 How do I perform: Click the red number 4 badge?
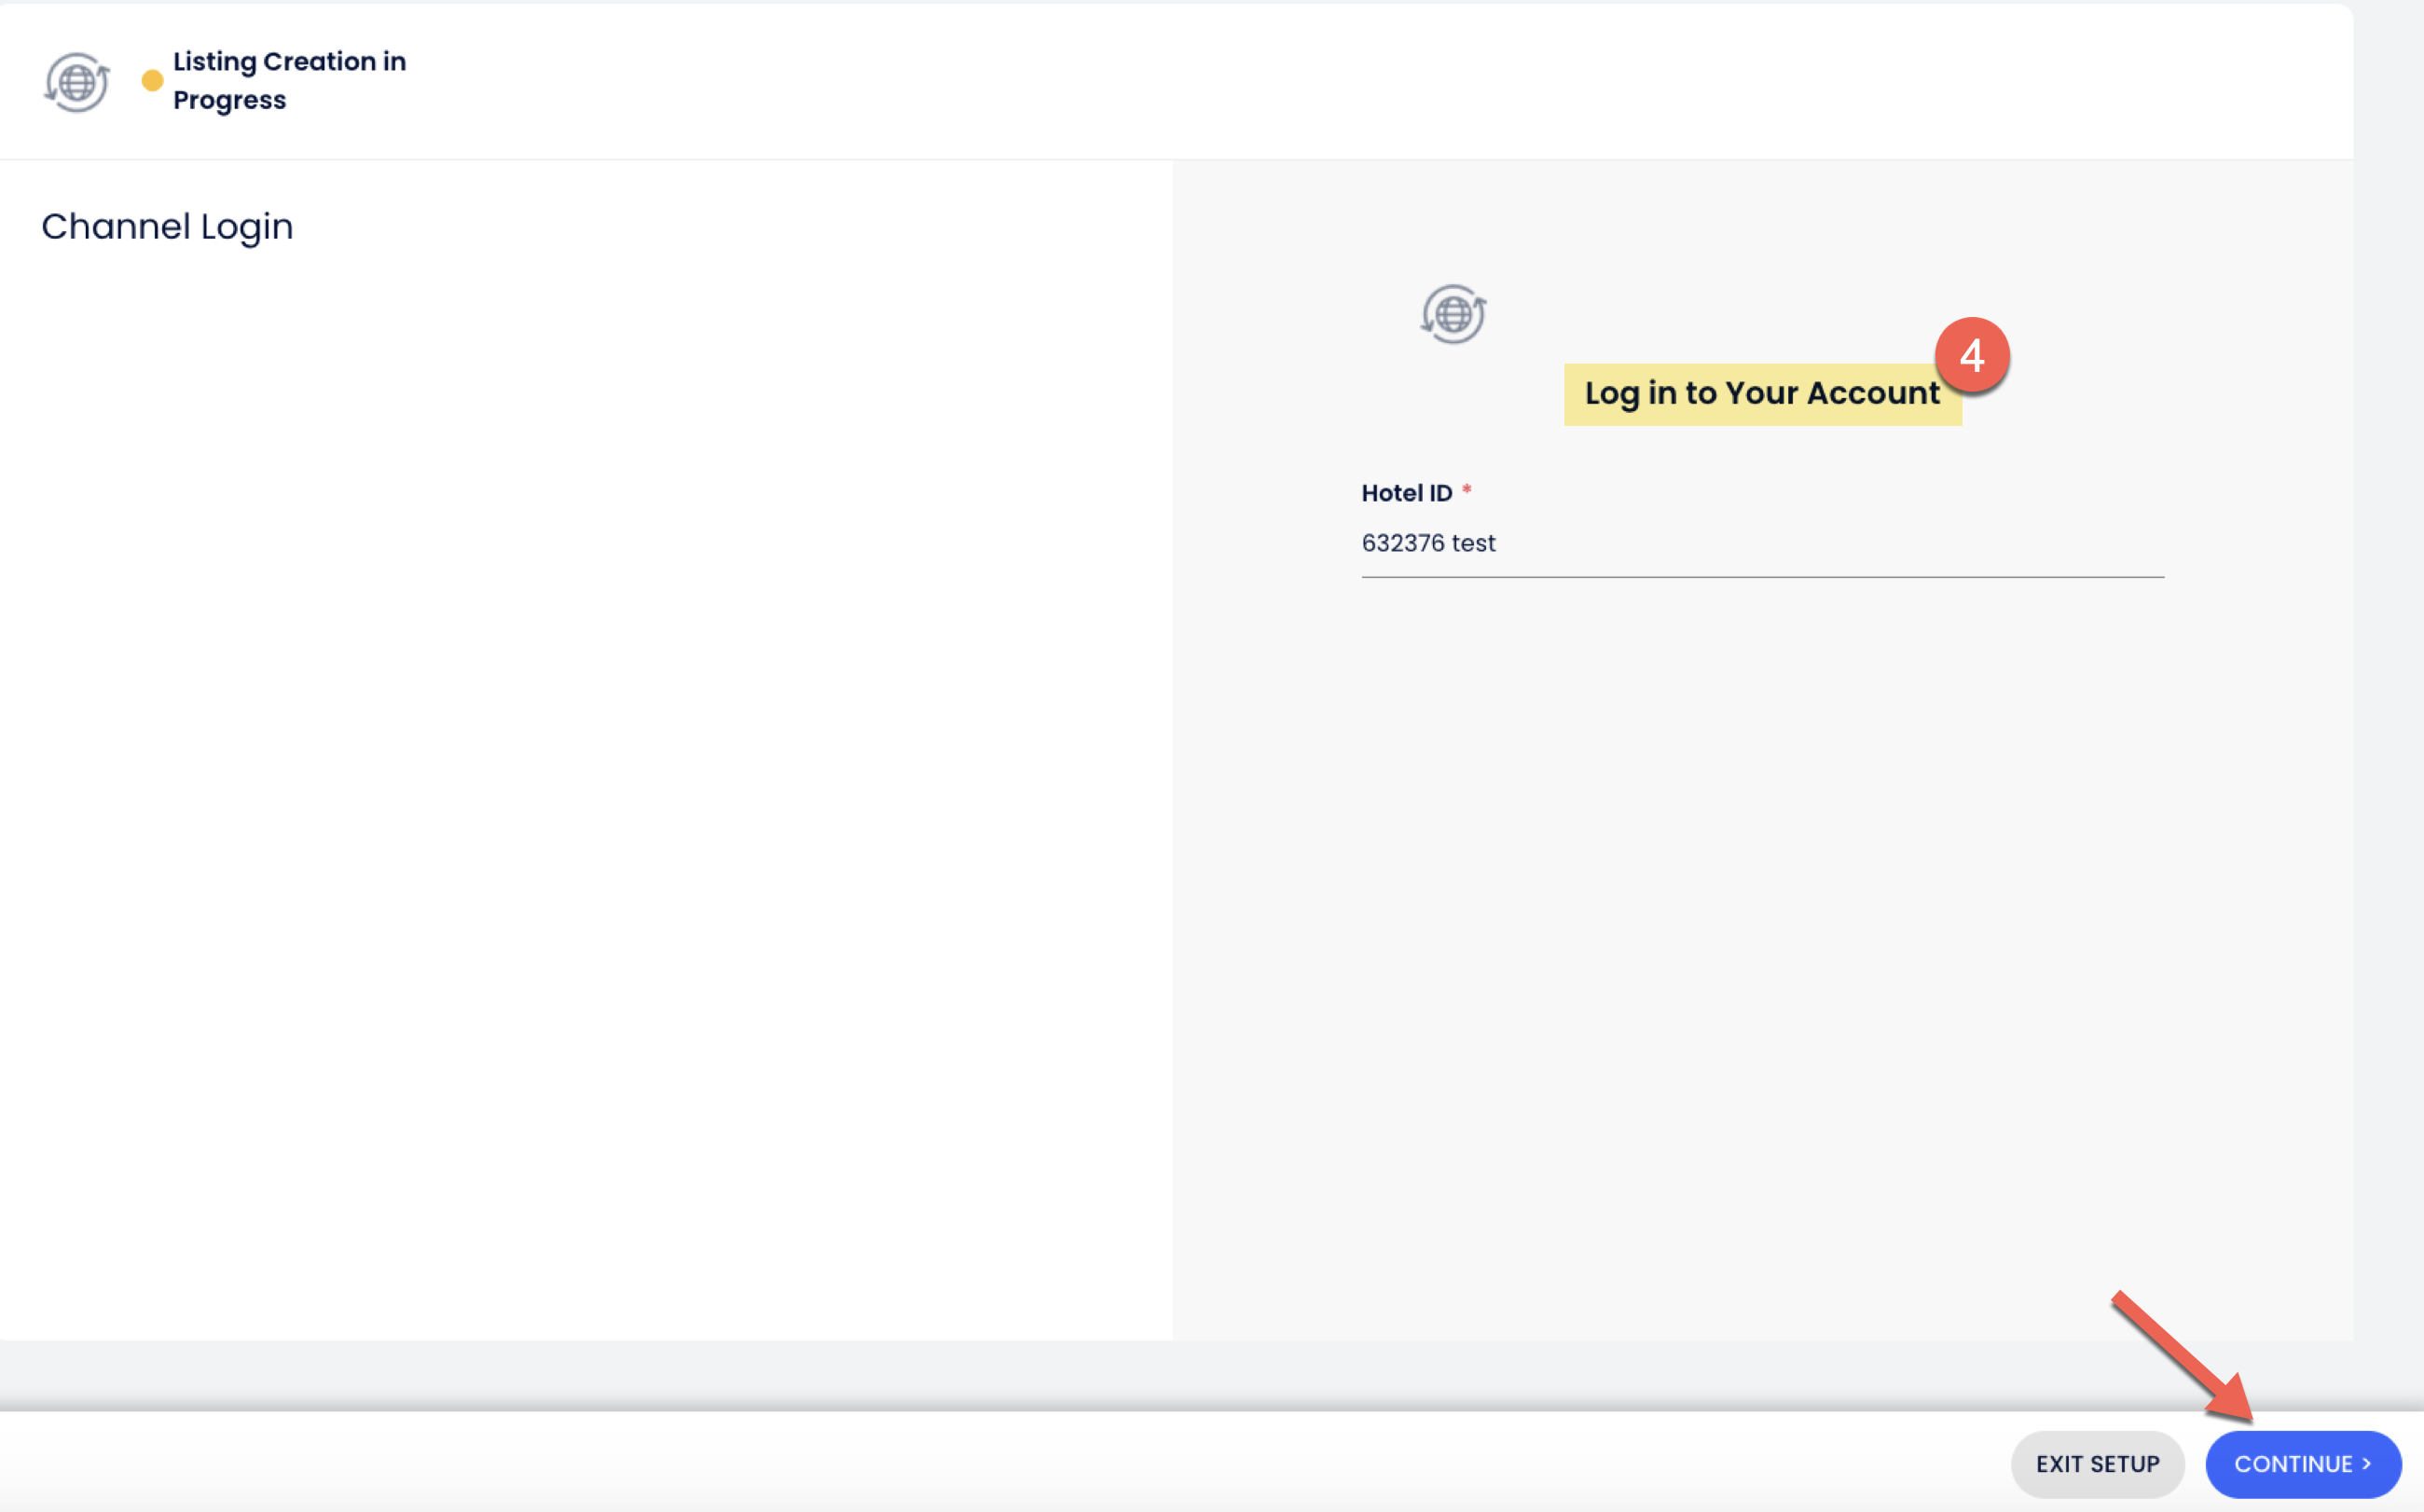(x=1971, y=356)
